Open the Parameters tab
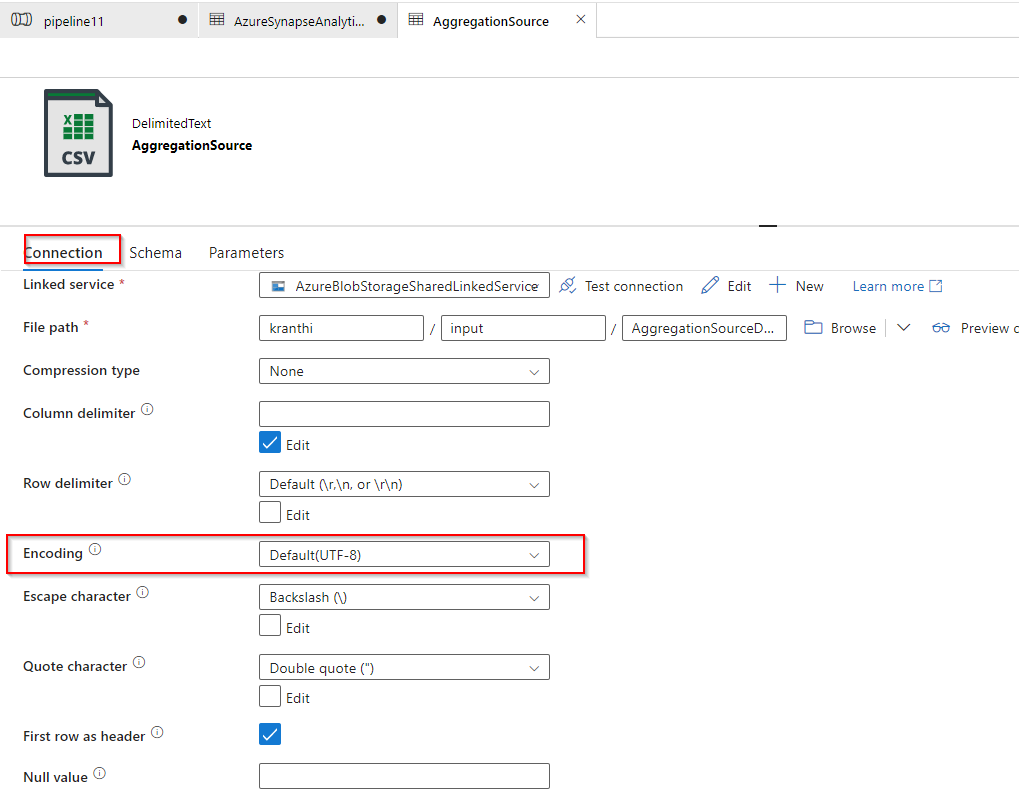1019x797 pixels. [x=245, y=252]
